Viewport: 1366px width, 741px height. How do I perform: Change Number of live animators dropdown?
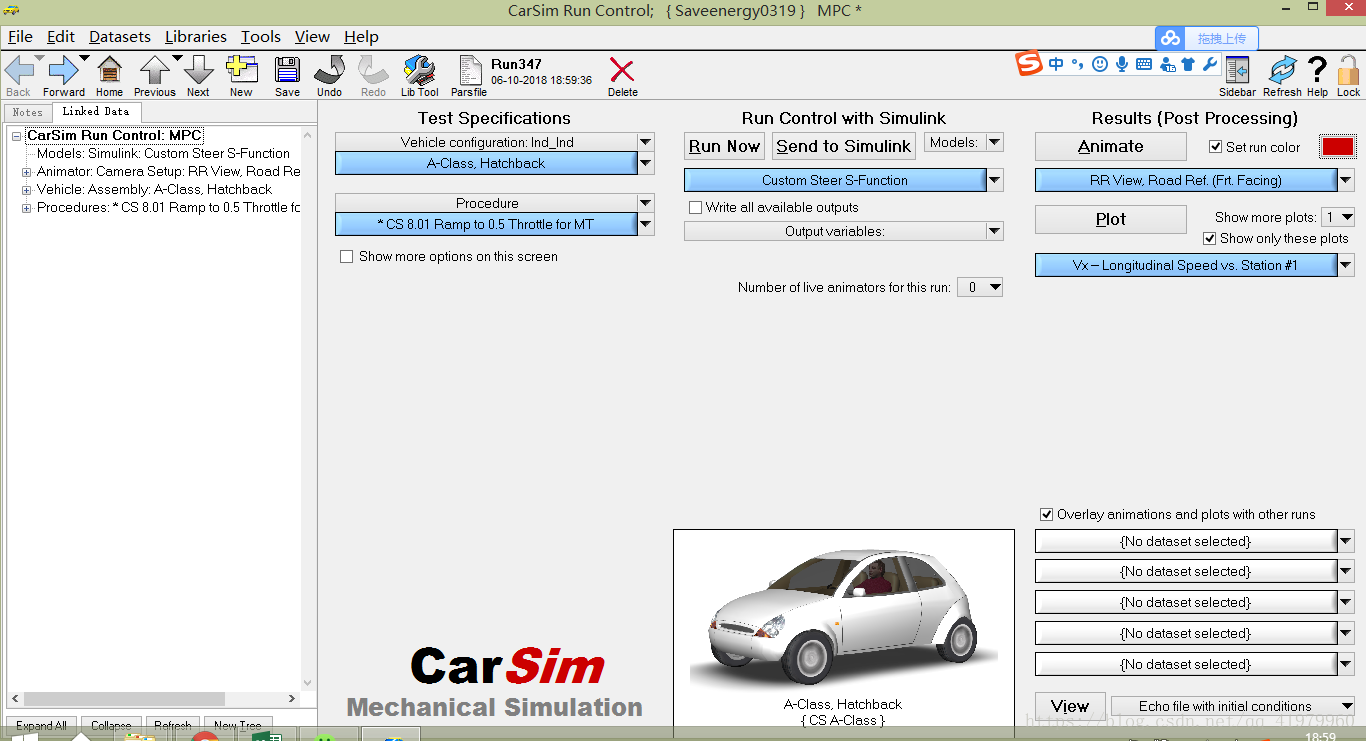click(980, 287)
